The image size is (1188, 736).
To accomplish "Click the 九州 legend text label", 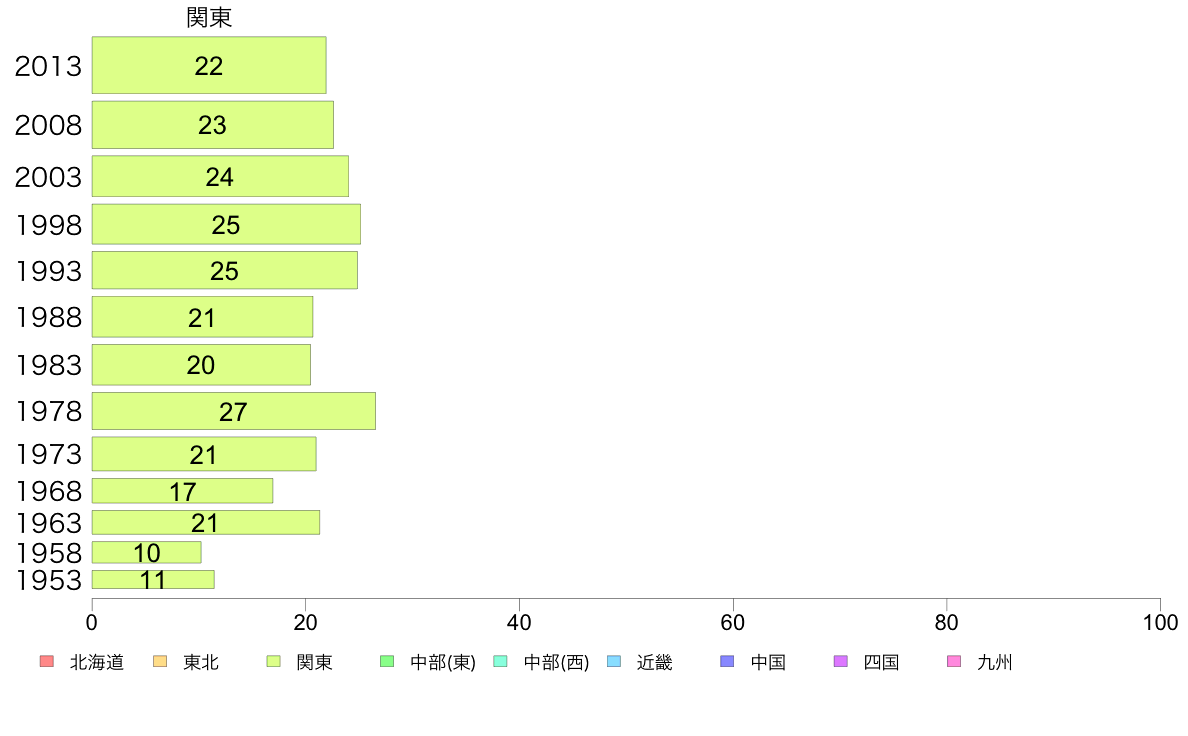I will click(x=995, y=662).
